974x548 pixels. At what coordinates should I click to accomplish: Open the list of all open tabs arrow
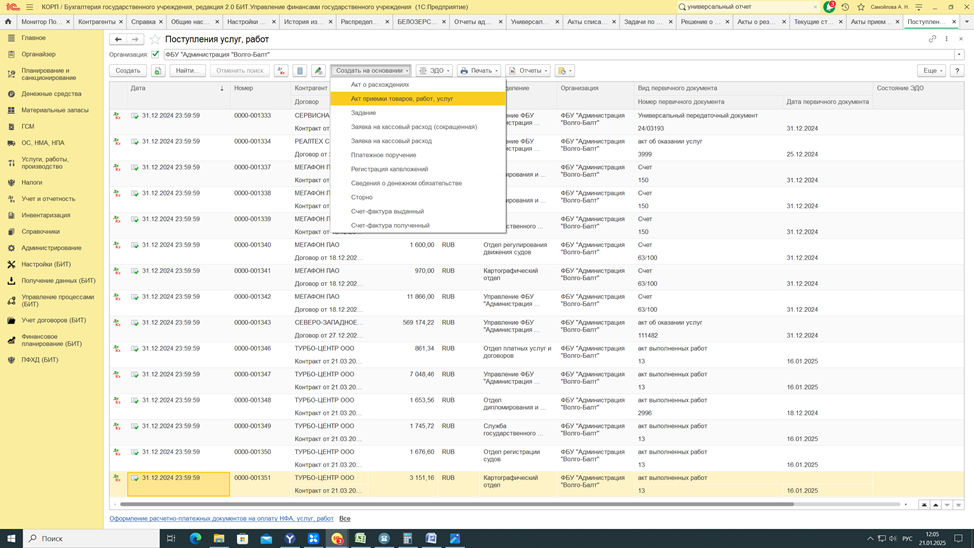(x=967, y=22)
